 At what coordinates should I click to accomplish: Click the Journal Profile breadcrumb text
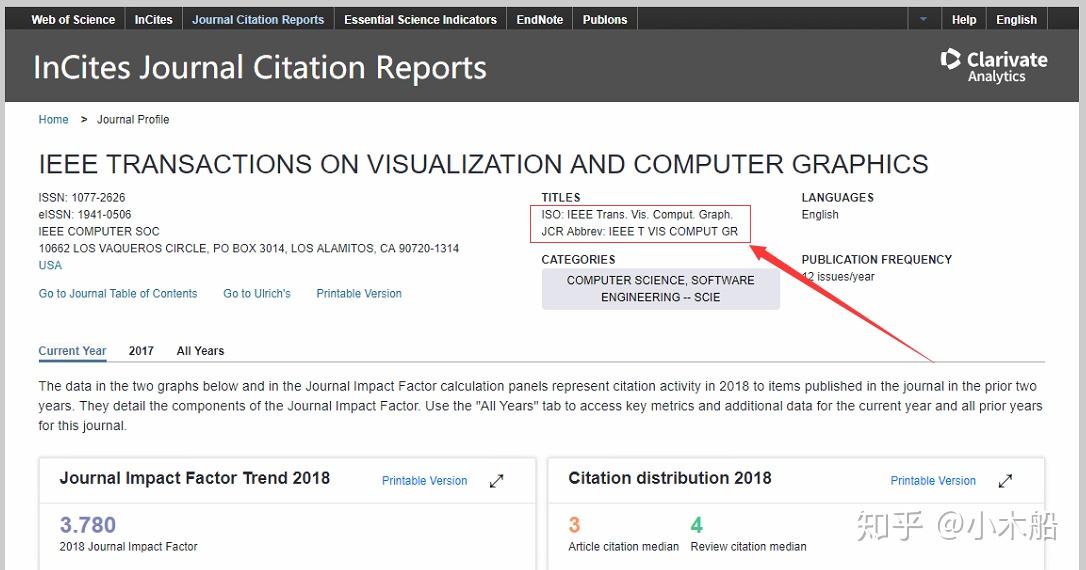[133, 119]
